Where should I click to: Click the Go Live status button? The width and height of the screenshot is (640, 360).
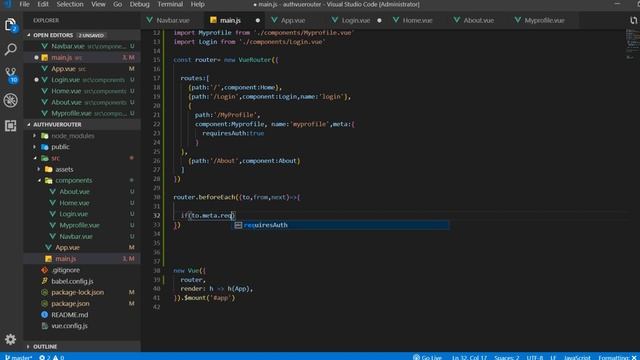coord(427,357)
